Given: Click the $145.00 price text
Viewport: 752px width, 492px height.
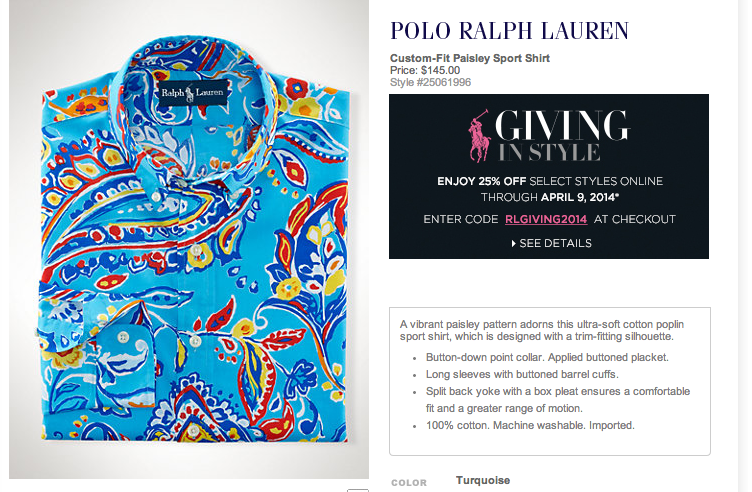Looking at the screenshot, I should pos(439,70).
